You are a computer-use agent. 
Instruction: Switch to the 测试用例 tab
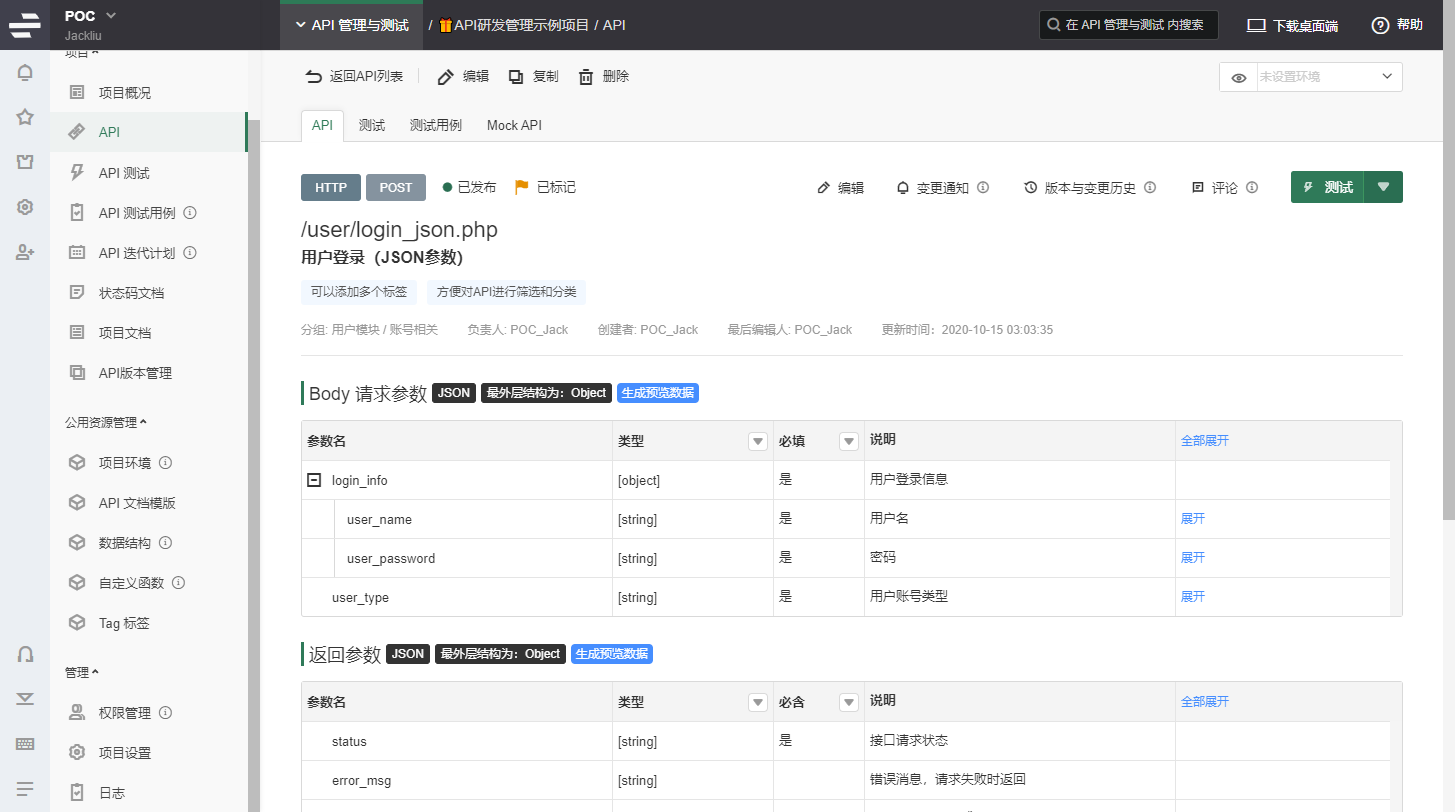(x=435, y=125)
